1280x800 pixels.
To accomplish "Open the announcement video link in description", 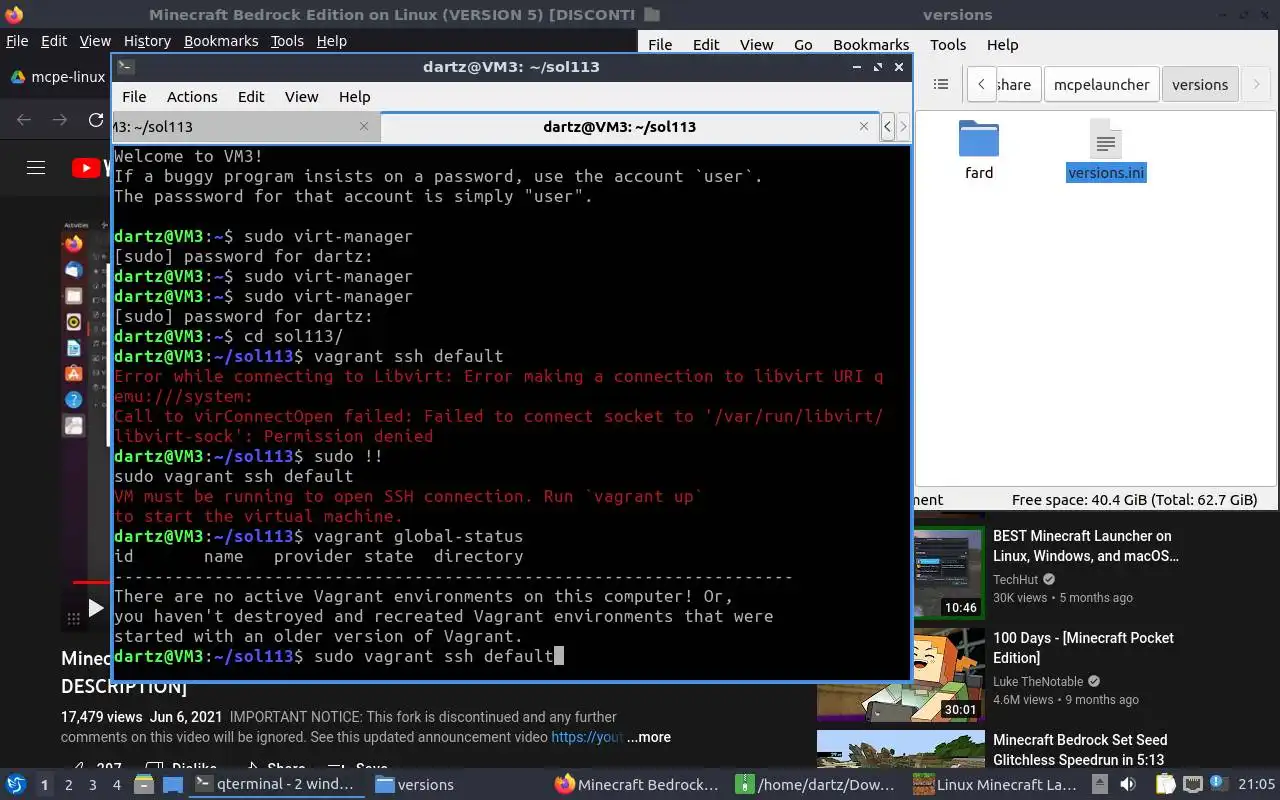I will click(x=587, y=737).
